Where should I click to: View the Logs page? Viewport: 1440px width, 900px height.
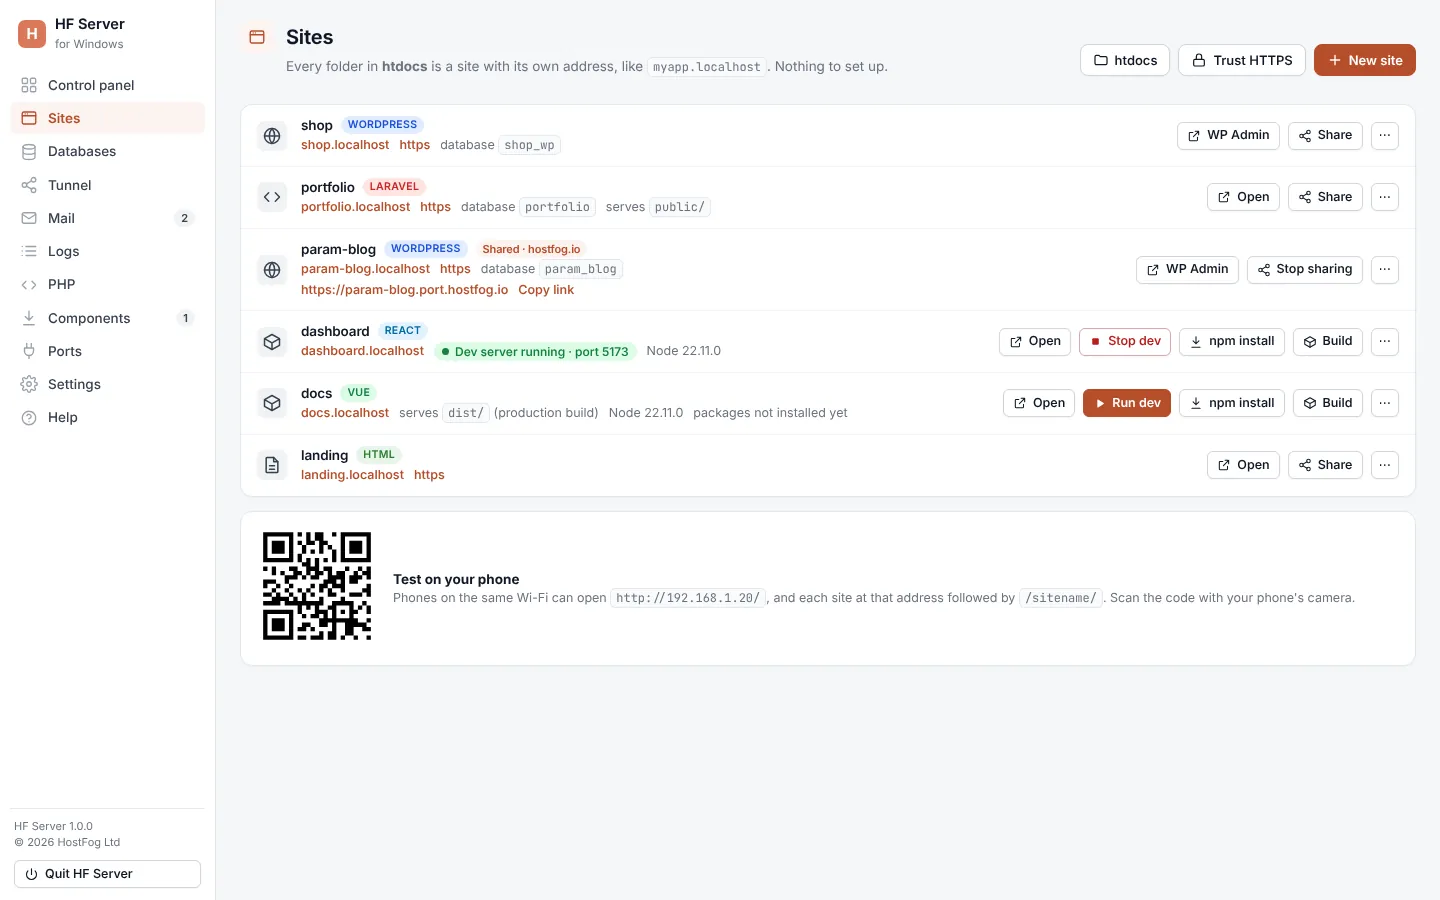[x=107, y=251]
